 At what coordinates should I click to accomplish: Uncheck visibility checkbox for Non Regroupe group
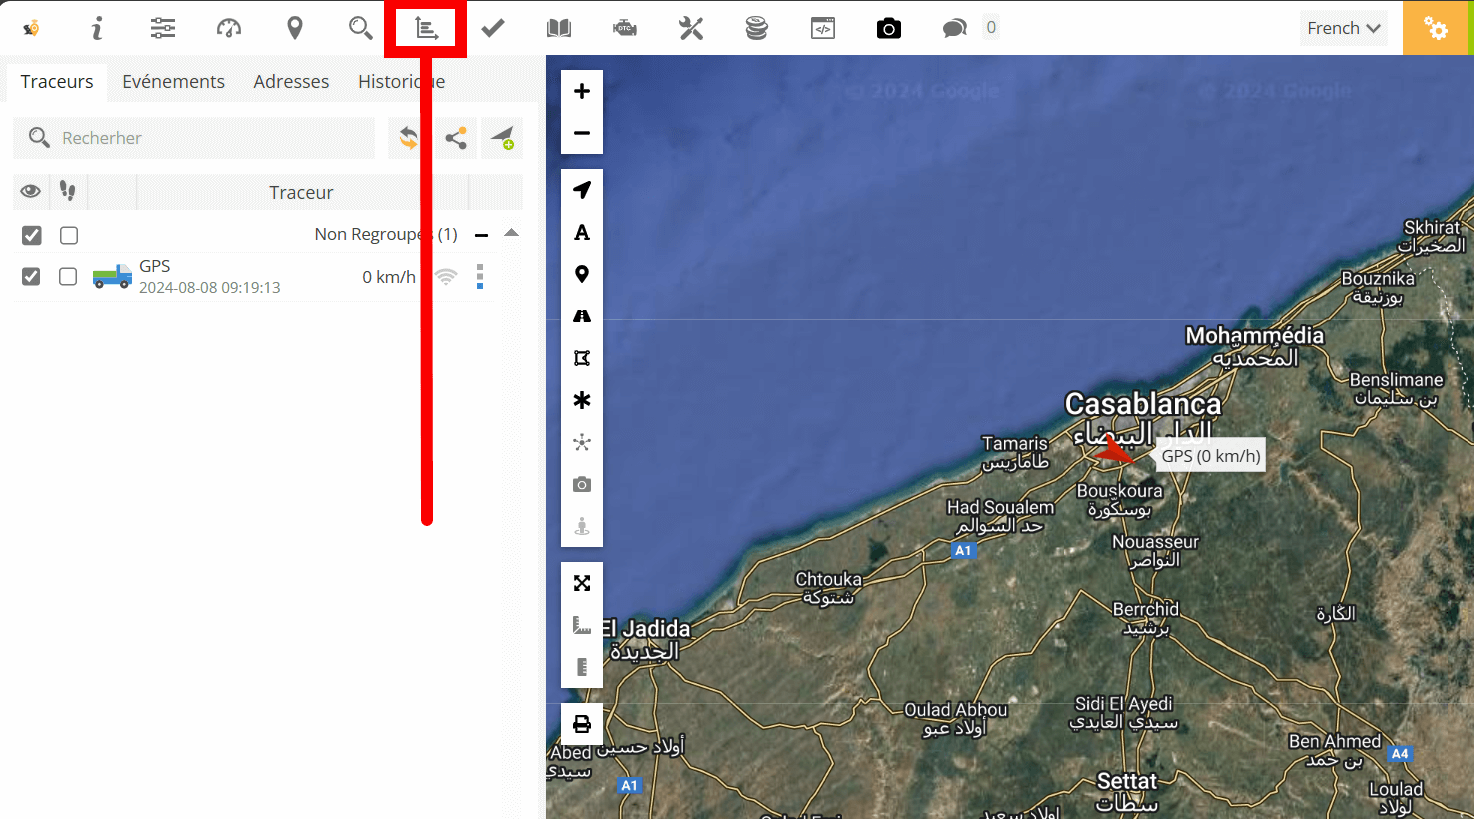click(x=32, y=235)
